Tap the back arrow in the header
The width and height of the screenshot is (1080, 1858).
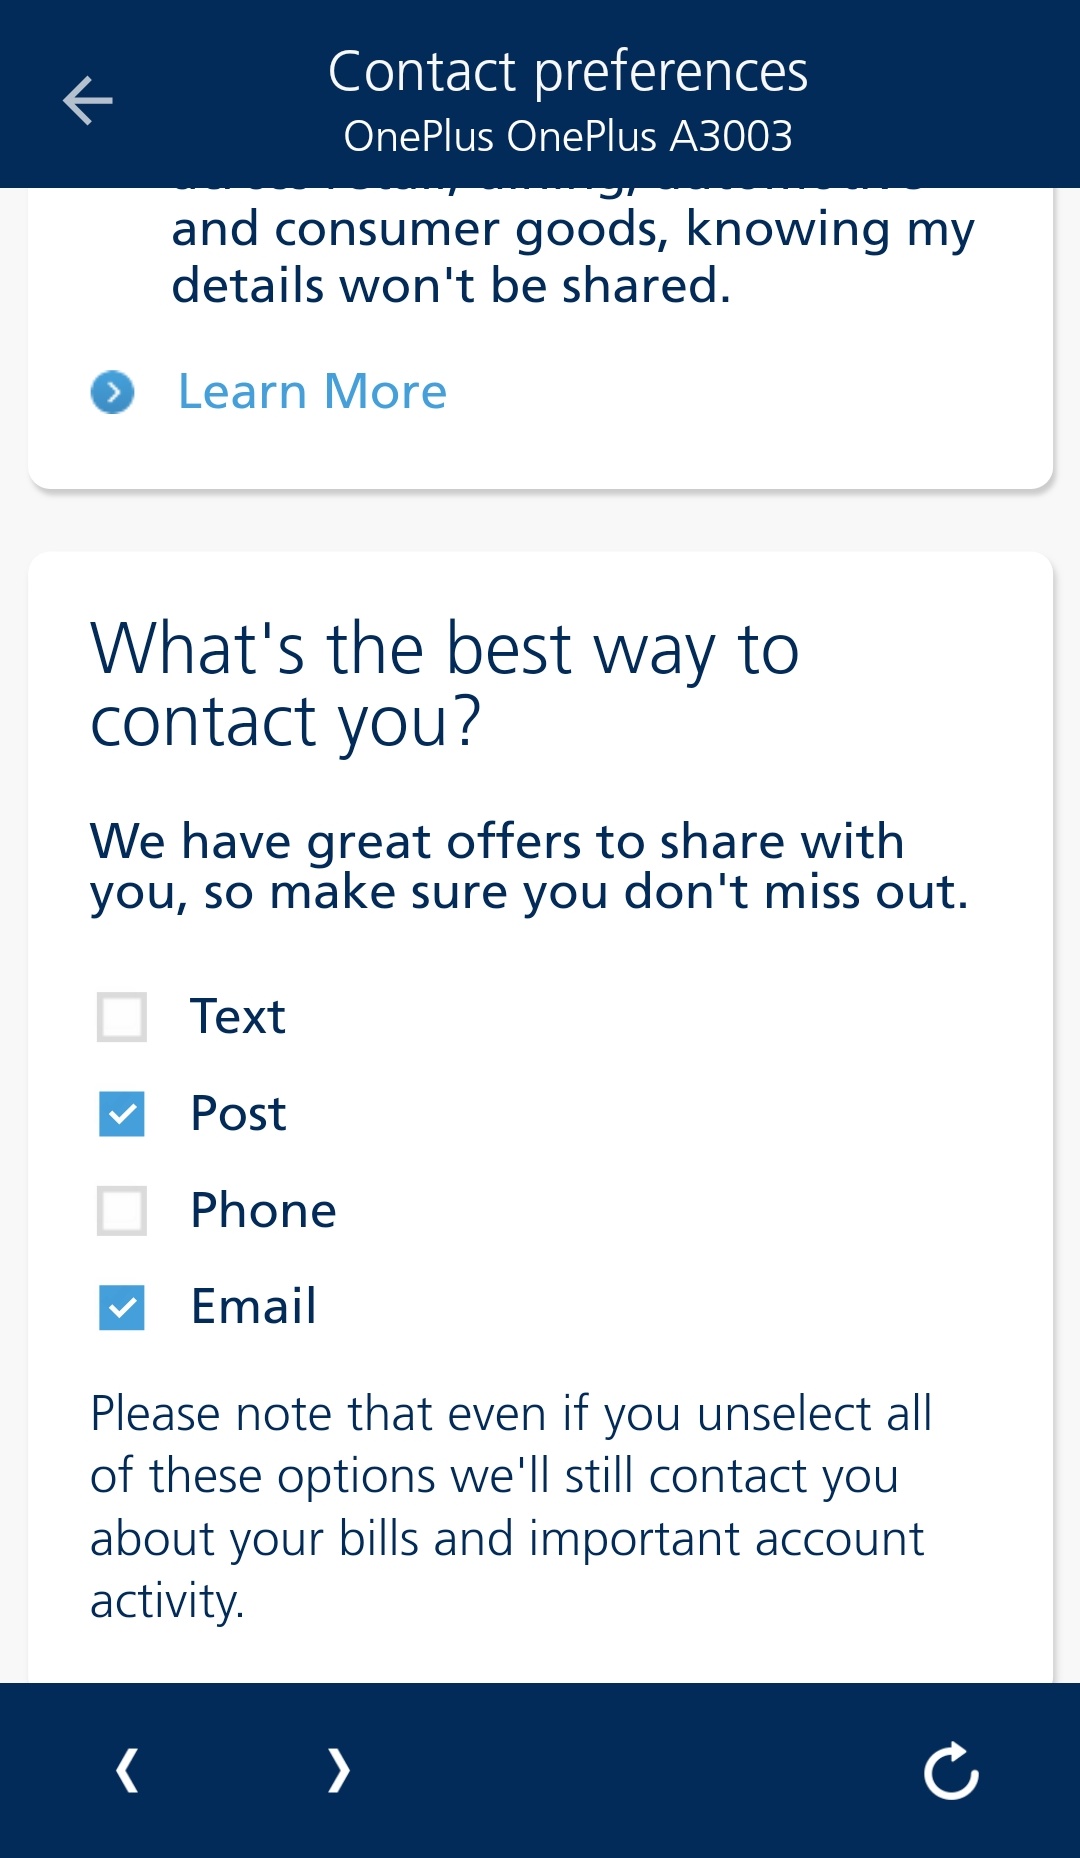[88, 101]
